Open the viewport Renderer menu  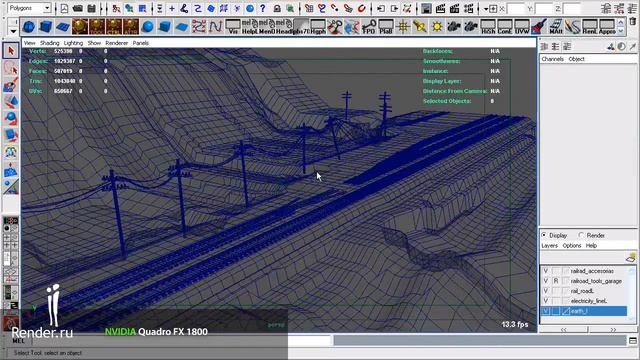[117, 43]
